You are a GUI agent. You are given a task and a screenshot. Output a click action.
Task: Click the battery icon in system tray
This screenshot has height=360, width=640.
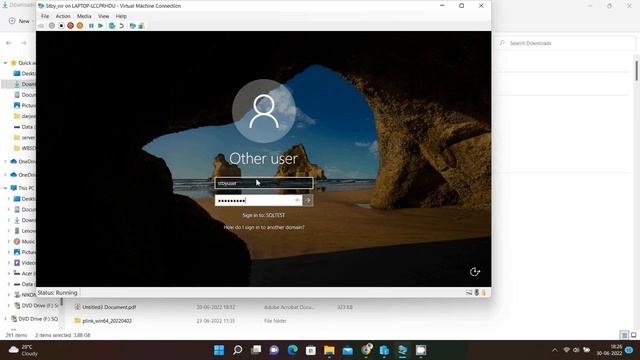[x=587, y=350]
